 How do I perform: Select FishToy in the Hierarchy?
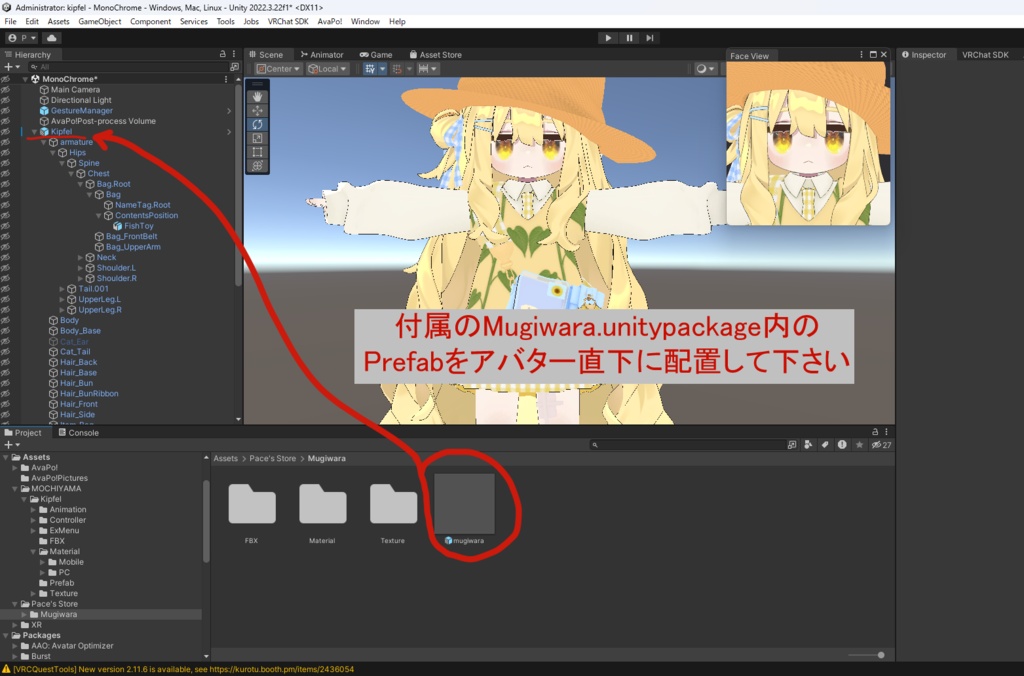tap(138, 226)
